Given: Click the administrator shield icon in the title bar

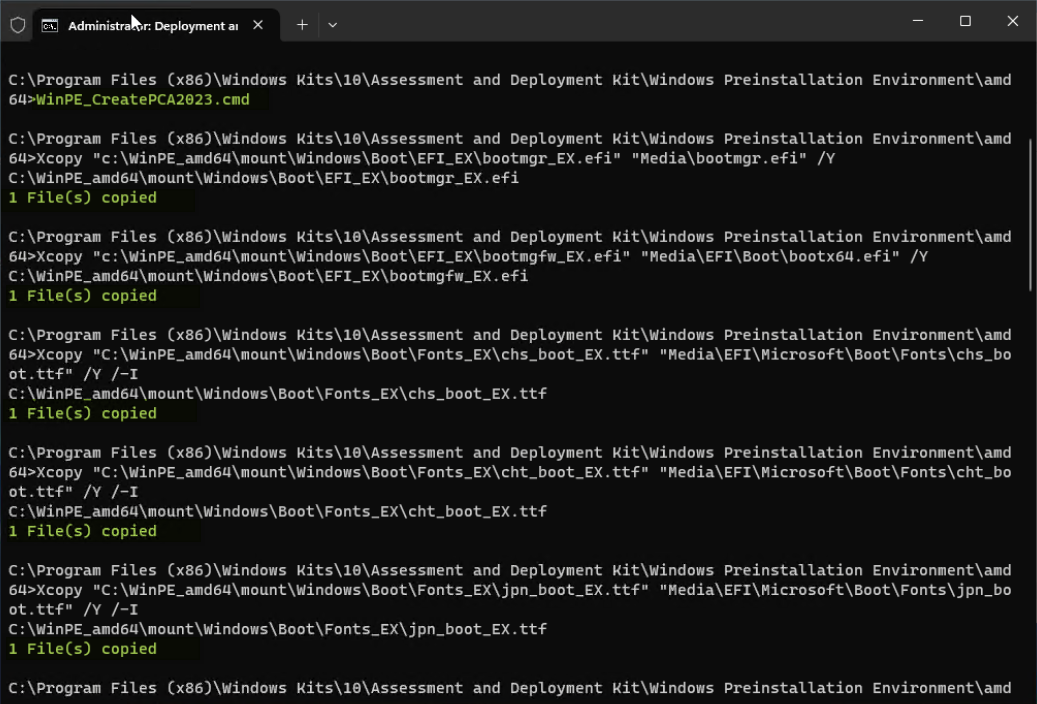Looking at the screenshot, I should pyautogui.click(x=16, y=21).
